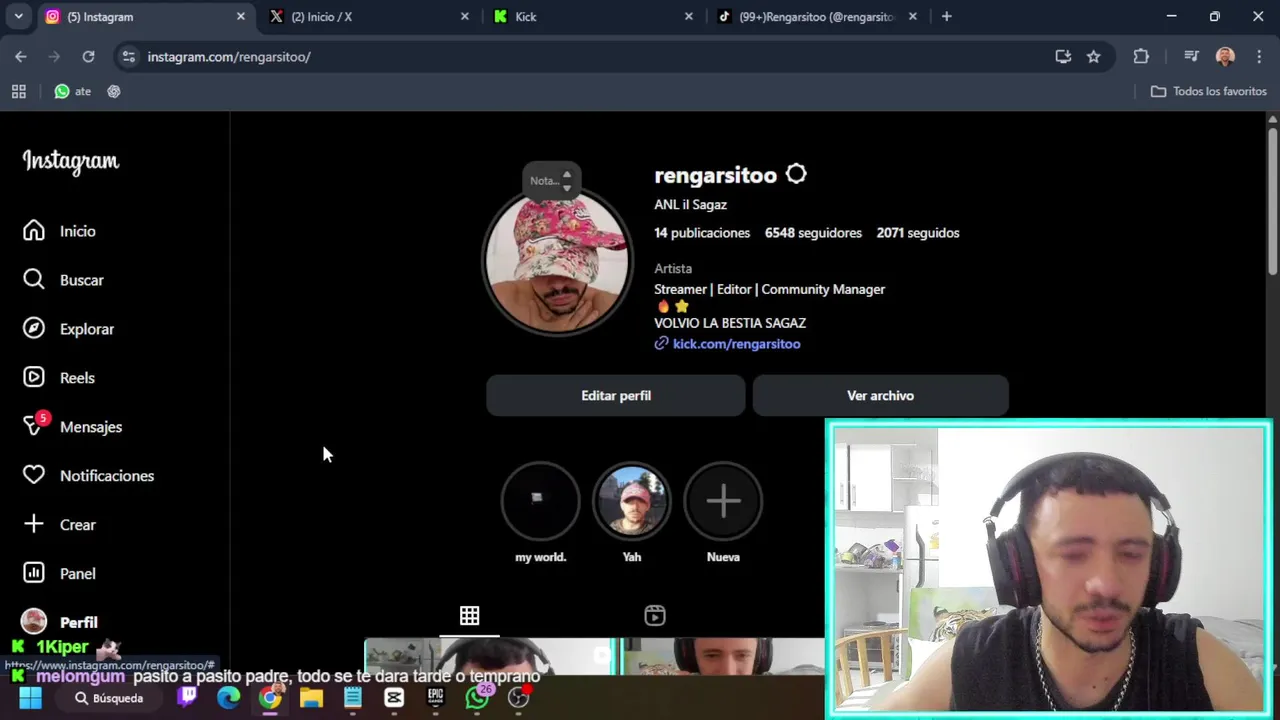Go back in the browser
Image resolution: width=1280 pixels, height=720 pixels.
21,57
